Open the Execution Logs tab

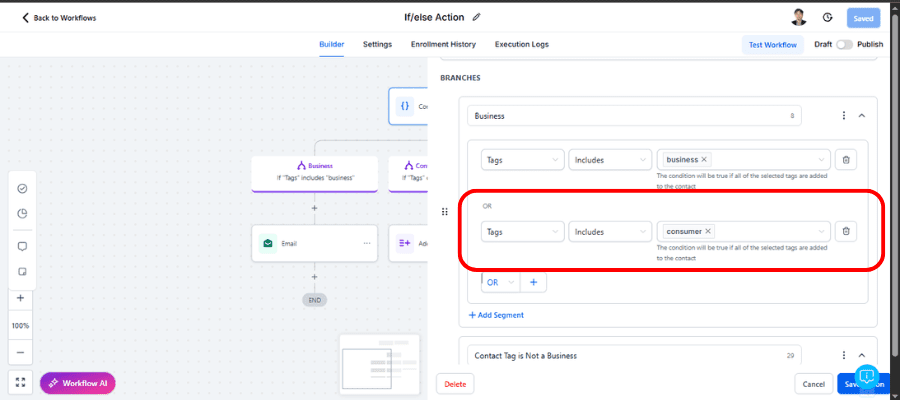click(x=519, y=44)
